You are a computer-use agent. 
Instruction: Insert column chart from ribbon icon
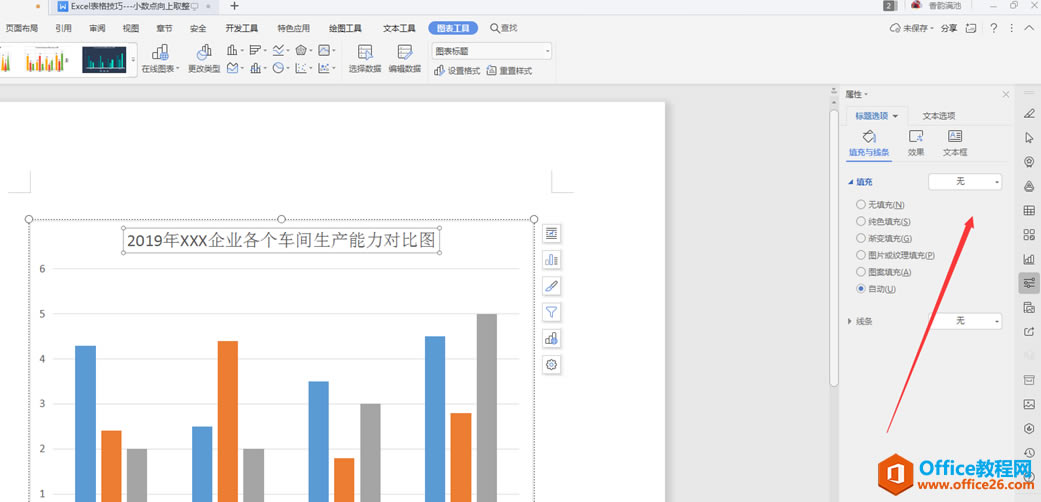pyautogui.click(x=234, y=50)
